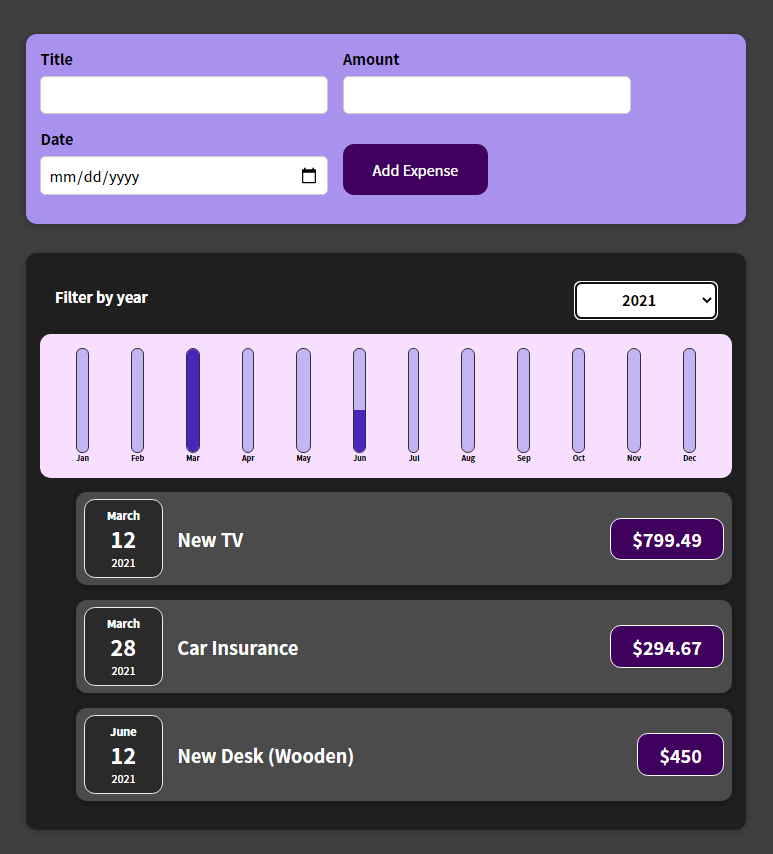Focus the Amount input field
Image resolution: width=773 pixels, height=854 pixels.
pyautogui.click(x=487, y=95)
